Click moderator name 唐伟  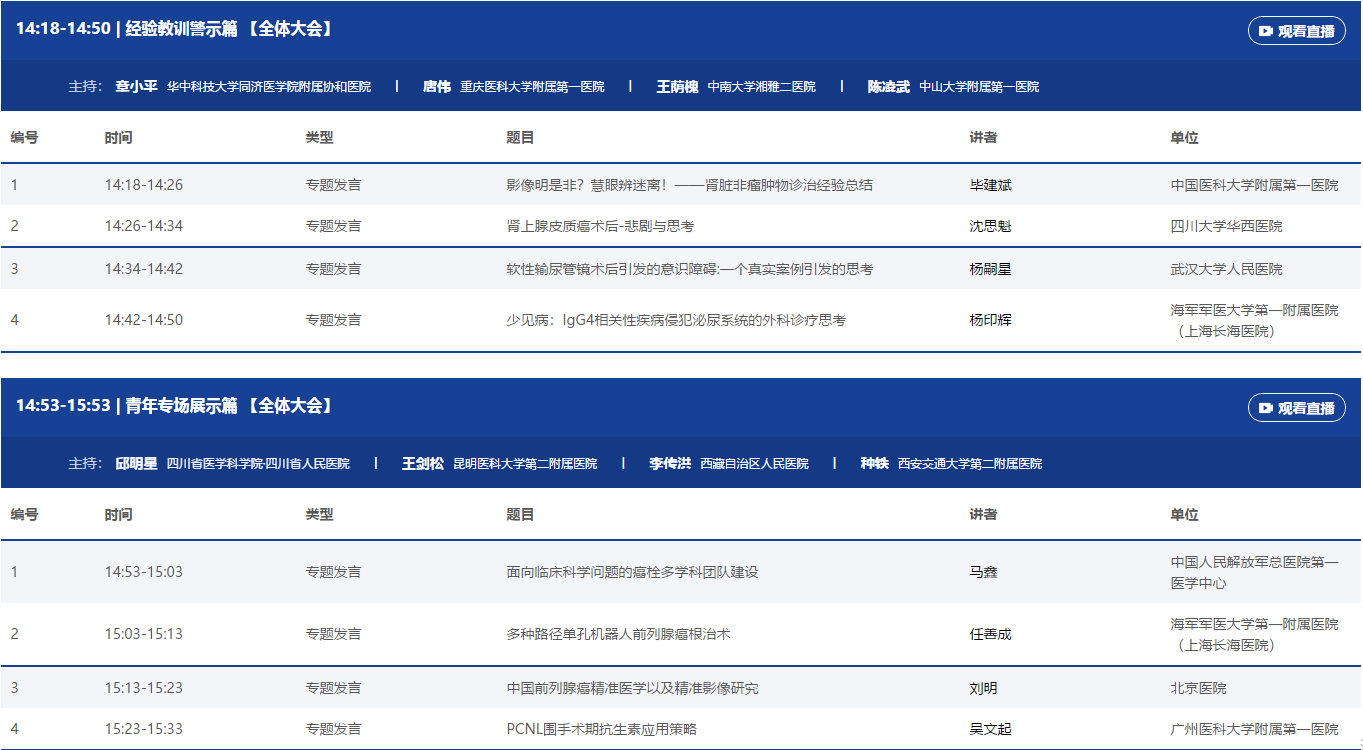(x=436, y=87)
